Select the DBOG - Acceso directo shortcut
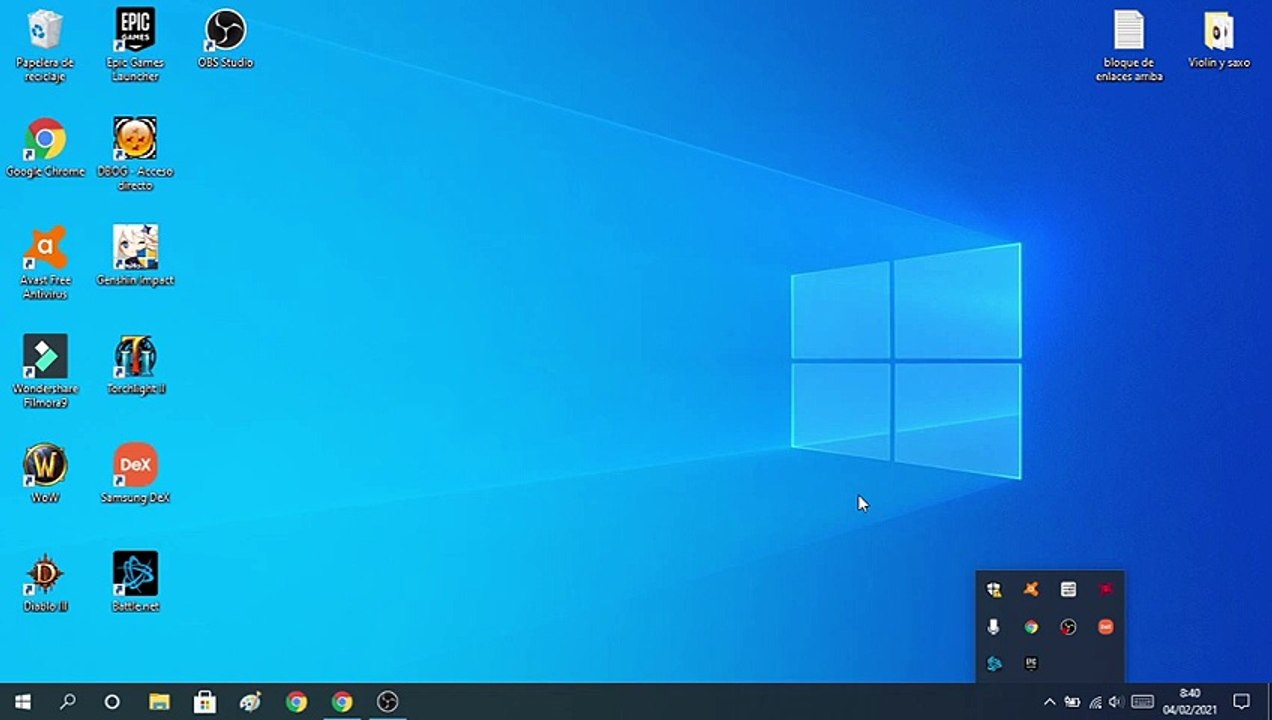 coord(135,154)
